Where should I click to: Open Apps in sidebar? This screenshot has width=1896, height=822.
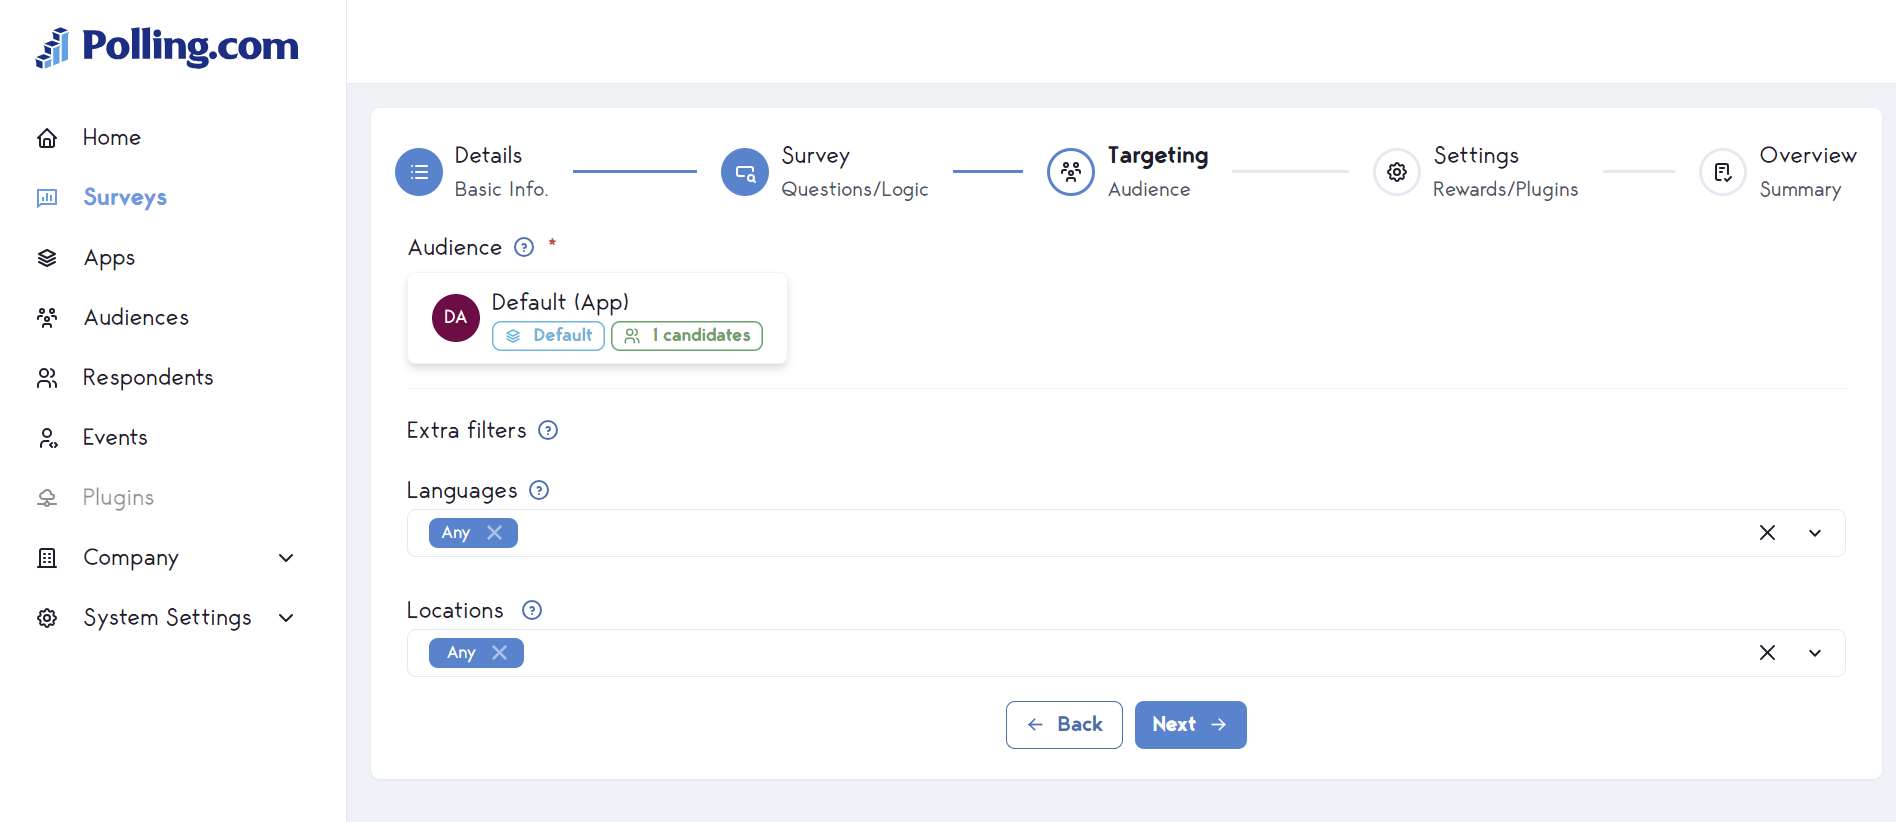pyautogui.click(x=109, y=258)
